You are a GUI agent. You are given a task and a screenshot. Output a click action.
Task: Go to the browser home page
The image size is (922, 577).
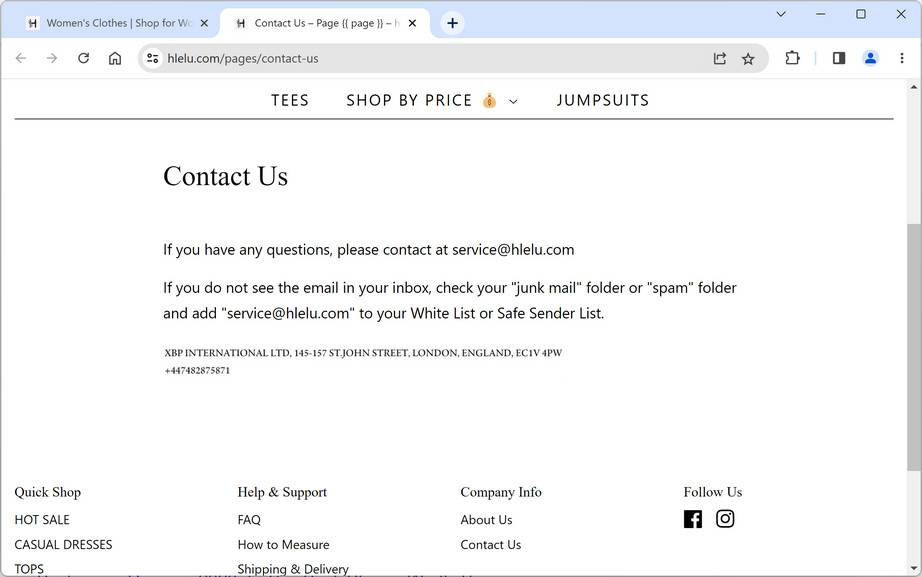pyautogui.click(x=115, y=58)
